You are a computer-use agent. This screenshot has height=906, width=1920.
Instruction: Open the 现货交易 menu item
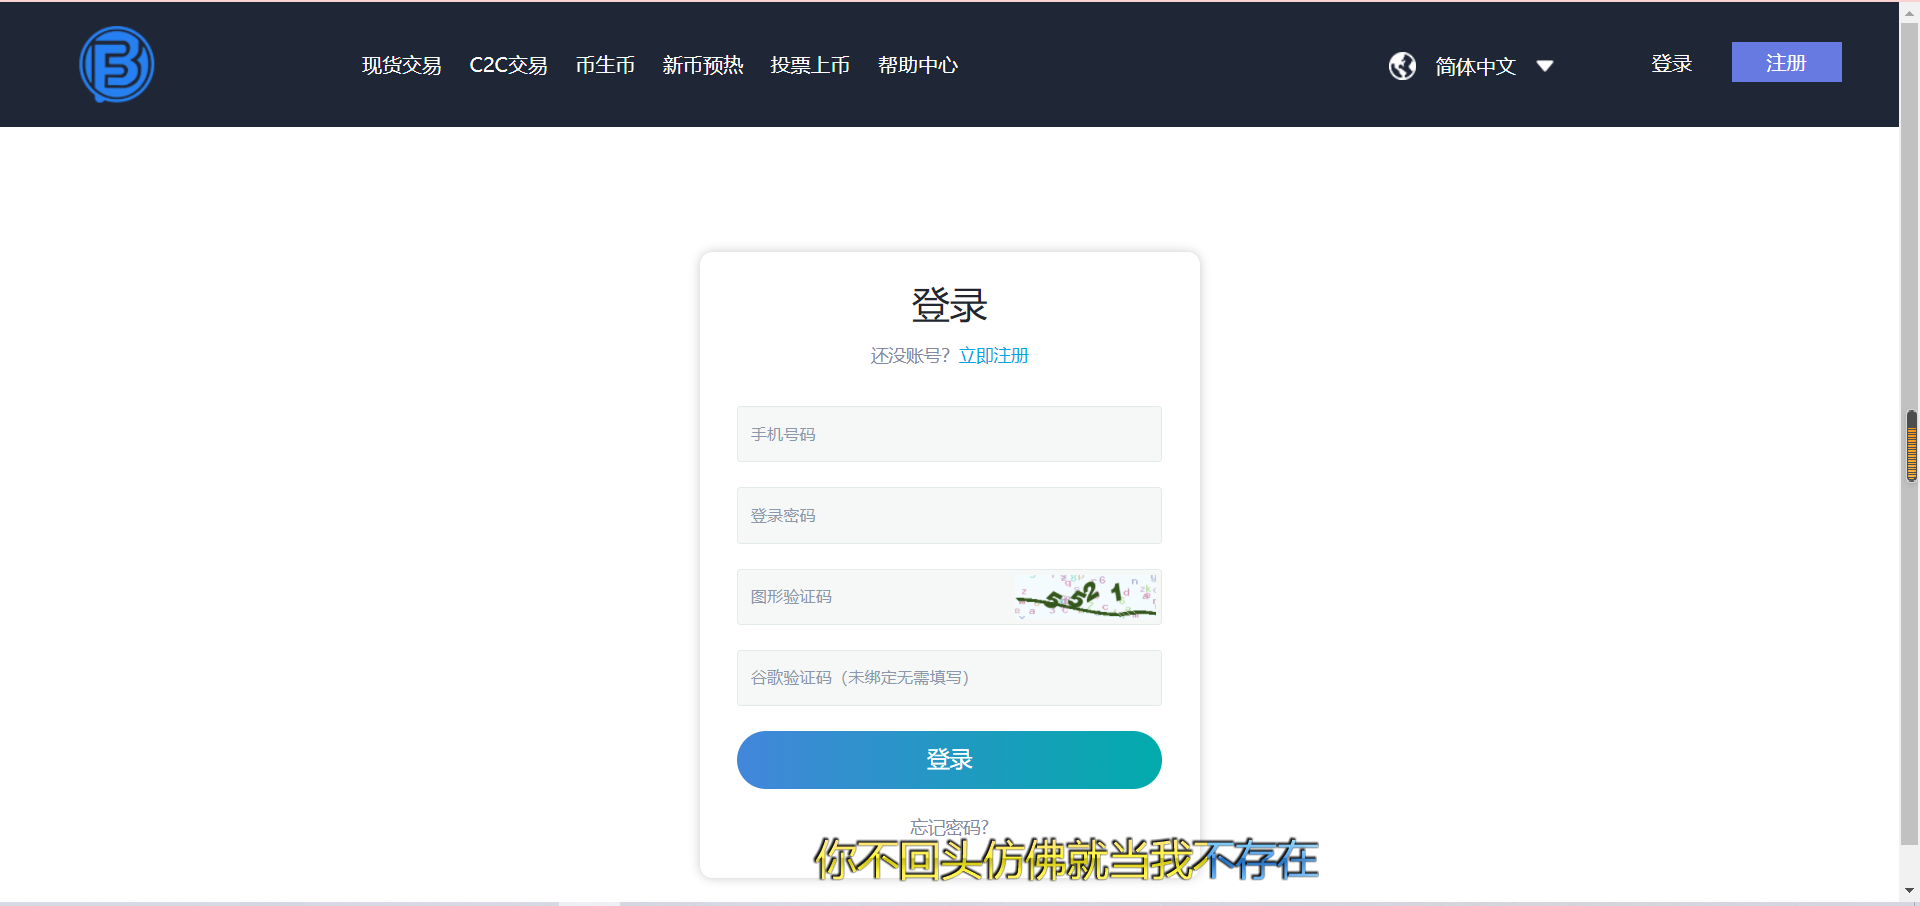click(x=401, y=65)
